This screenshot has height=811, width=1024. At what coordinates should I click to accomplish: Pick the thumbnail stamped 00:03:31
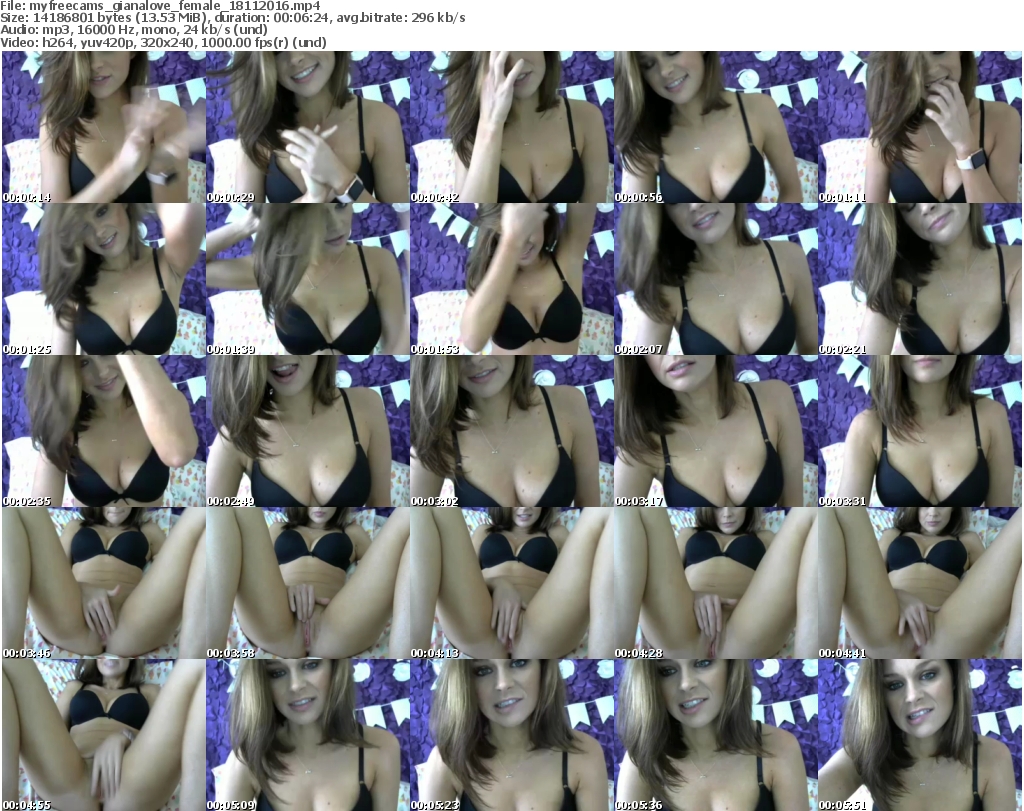[920, 431]
